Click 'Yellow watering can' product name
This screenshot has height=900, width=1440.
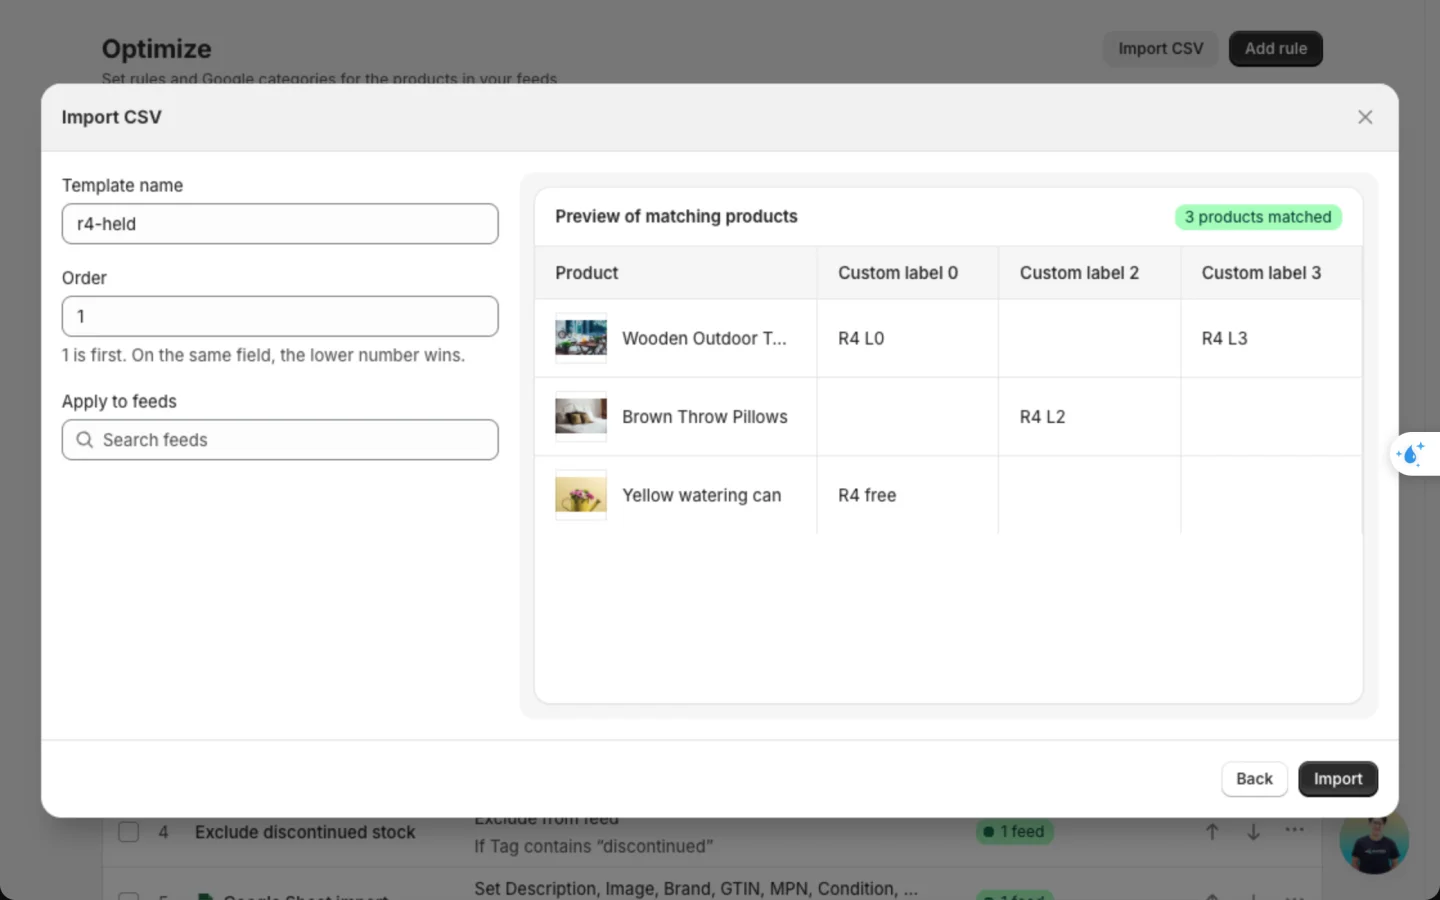pos(702,495)
